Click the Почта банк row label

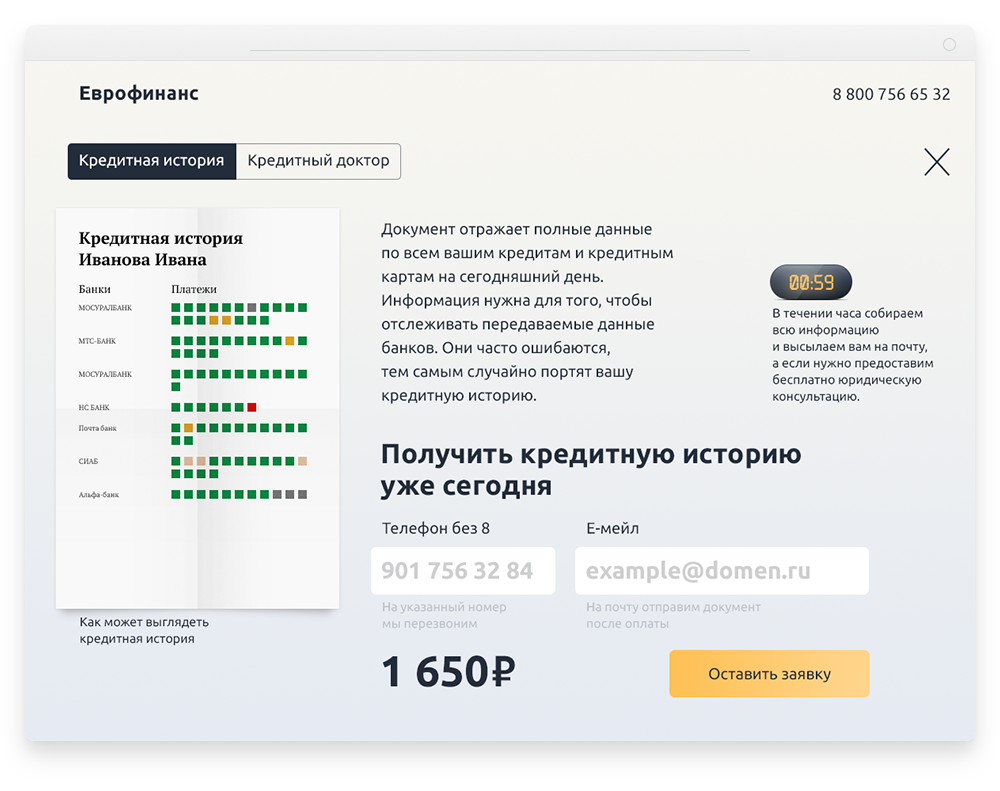(x=98, y=428)
